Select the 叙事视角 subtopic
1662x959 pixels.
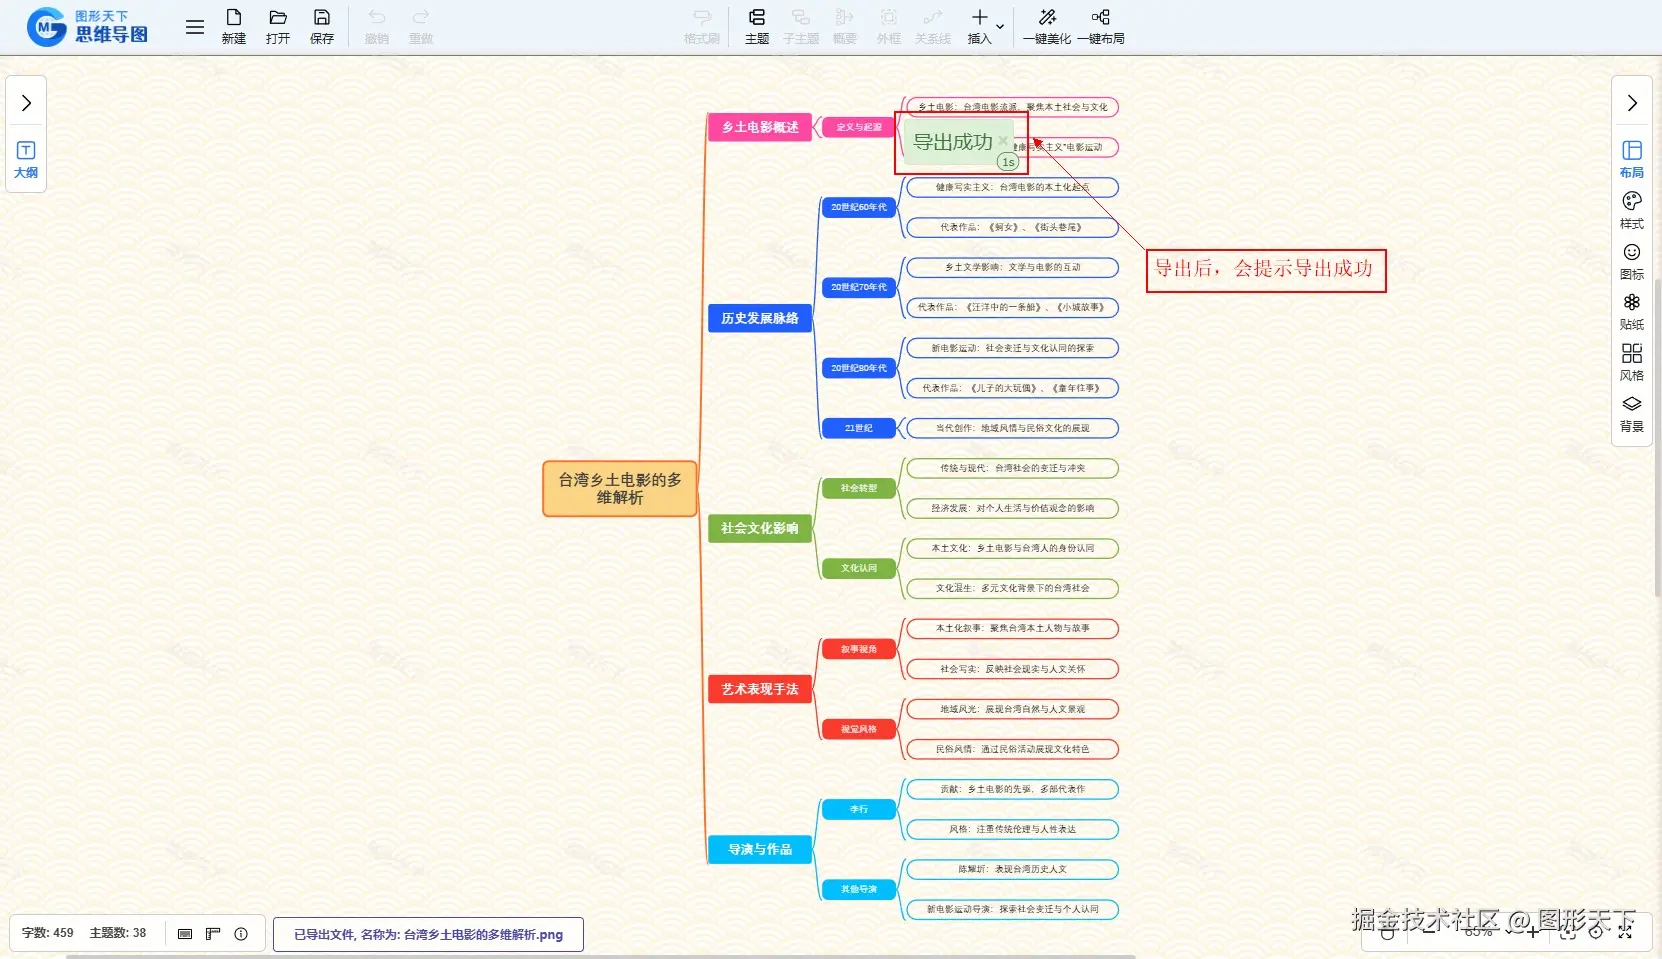(859, 649)
